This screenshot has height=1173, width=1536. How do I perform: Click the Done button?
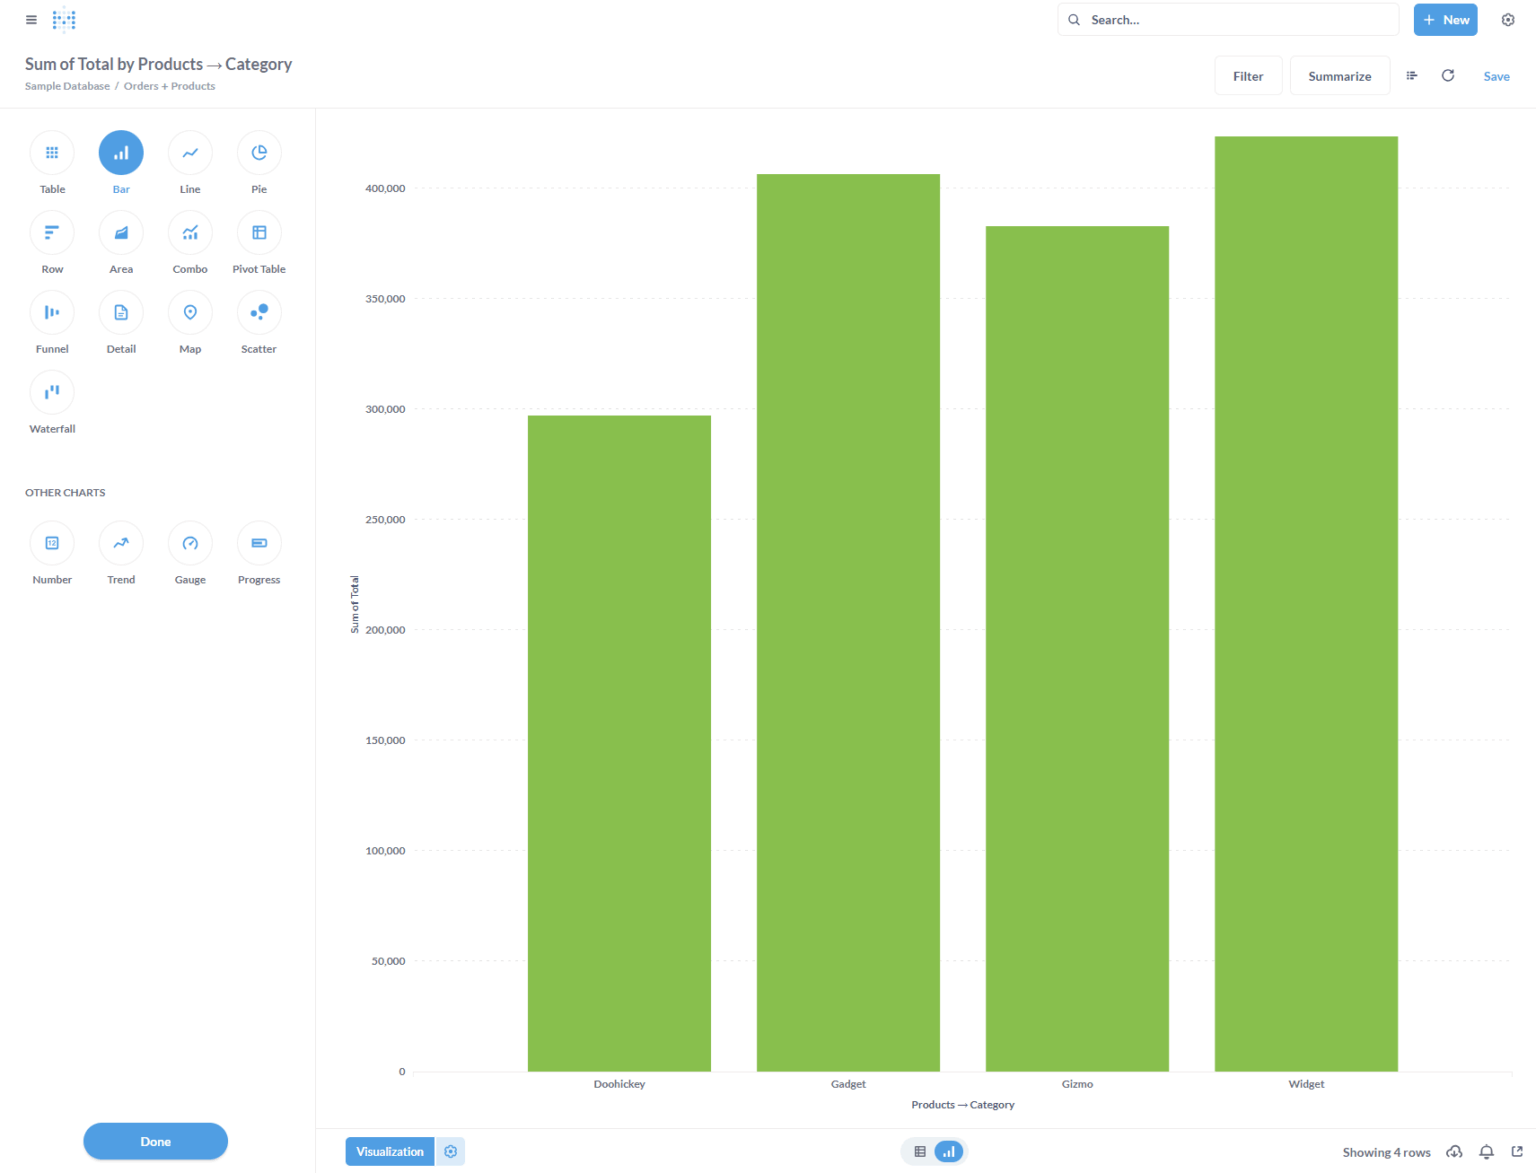pyautogui.click(x=155, y=1141)
